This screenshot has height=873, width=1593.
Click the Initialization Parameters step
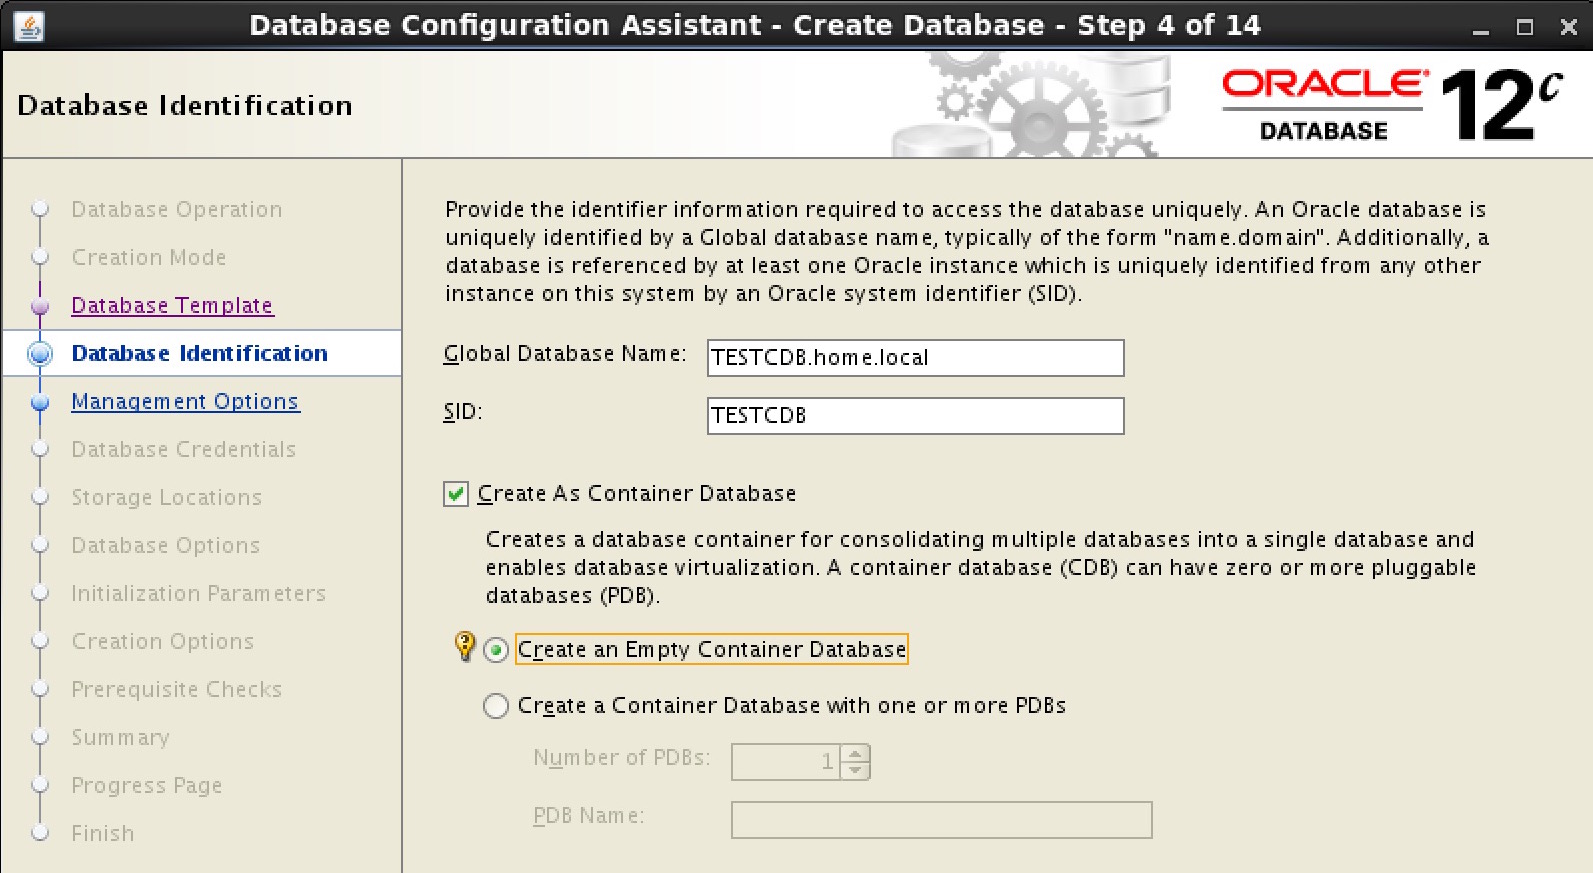point(199,593)
